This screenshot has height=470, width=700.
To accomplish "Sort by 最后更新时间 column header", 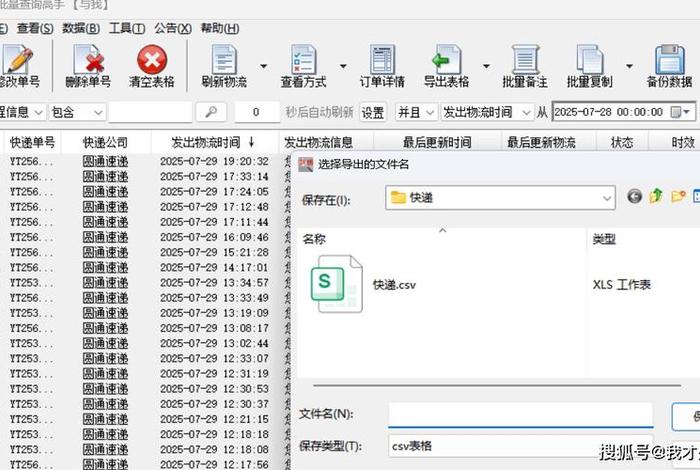I will coord(437,142).
